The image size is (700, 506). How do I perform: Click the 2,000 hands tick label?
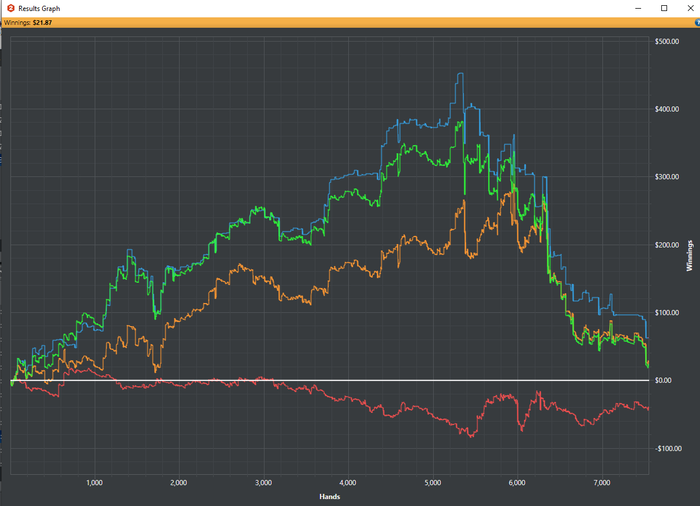pos(179,483)
